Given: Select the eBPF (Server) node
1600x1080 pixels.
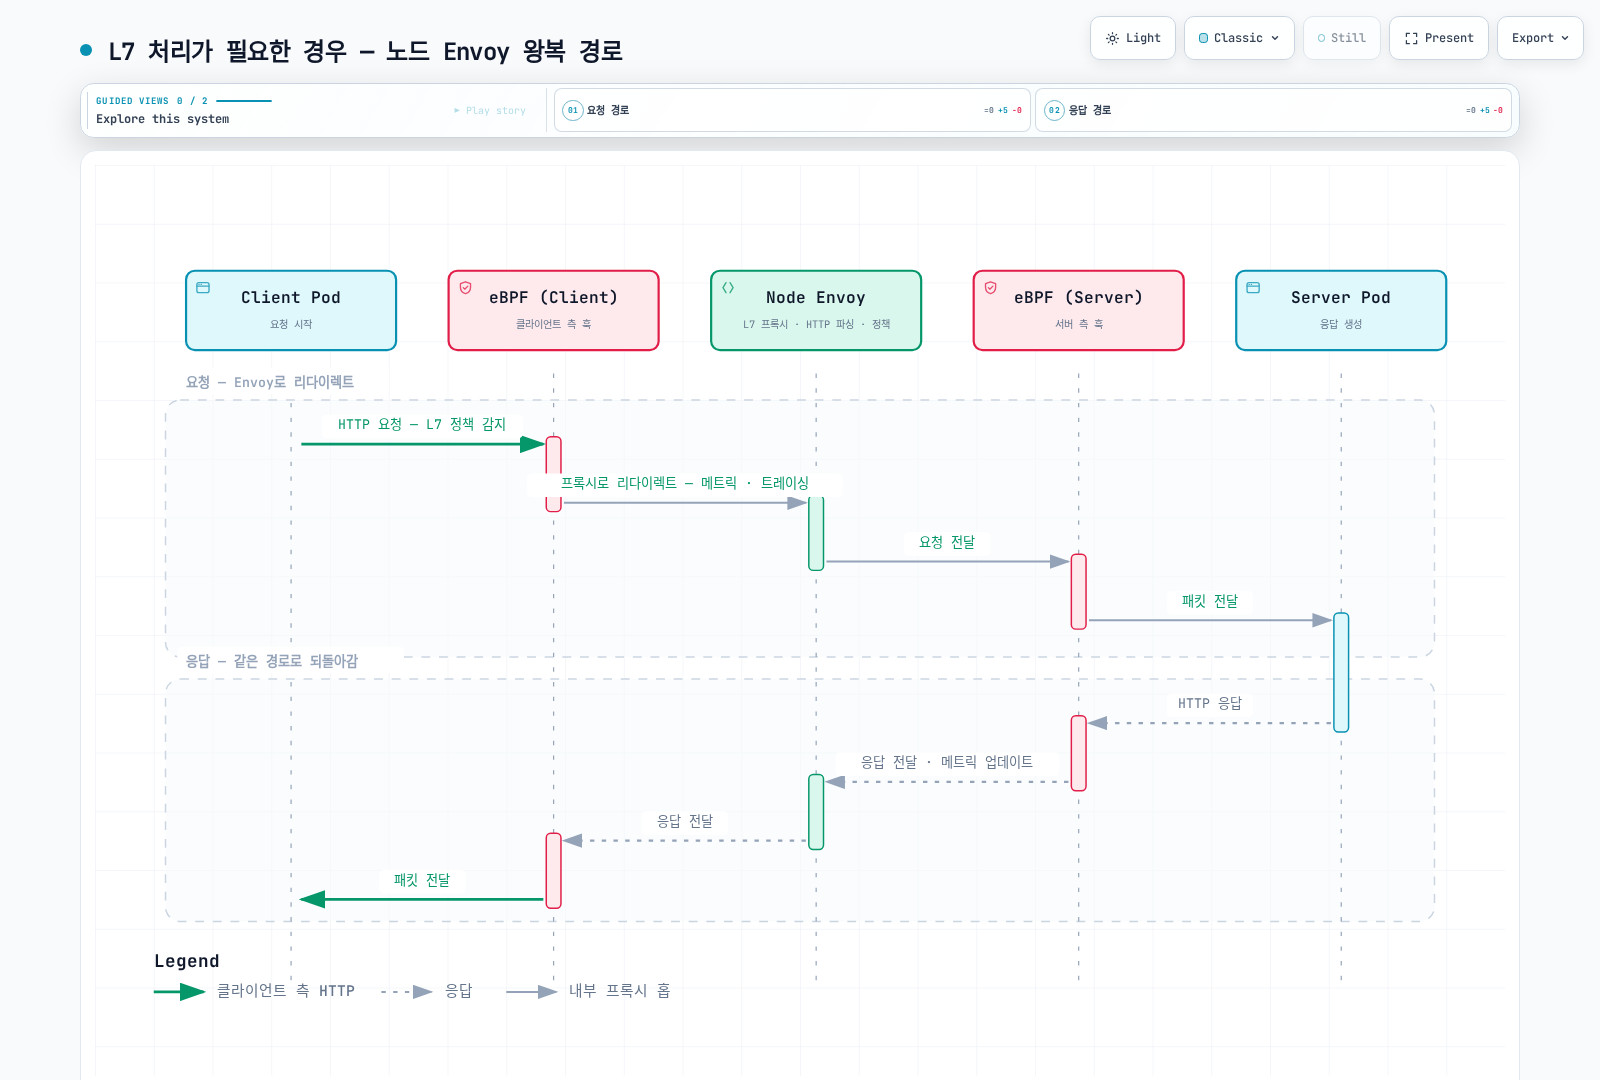Looking at the screenshot, I should coord(1079,310).
